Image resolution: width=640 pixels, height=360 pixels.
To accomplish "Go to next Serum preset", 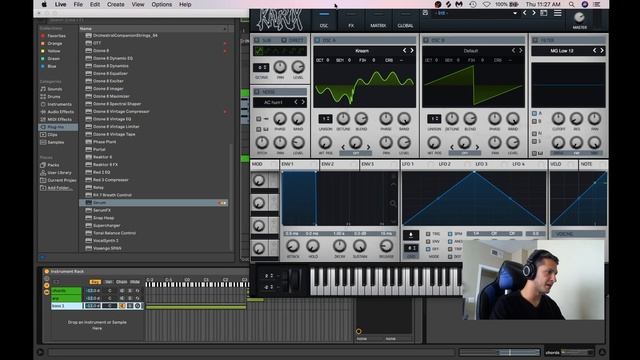I will [533, 13].
